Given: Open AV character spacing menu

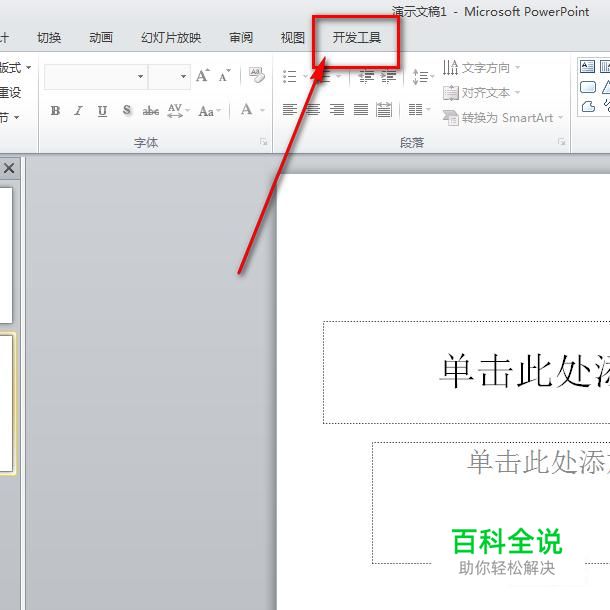Looking at the screenshot, I should click(178, 111).
